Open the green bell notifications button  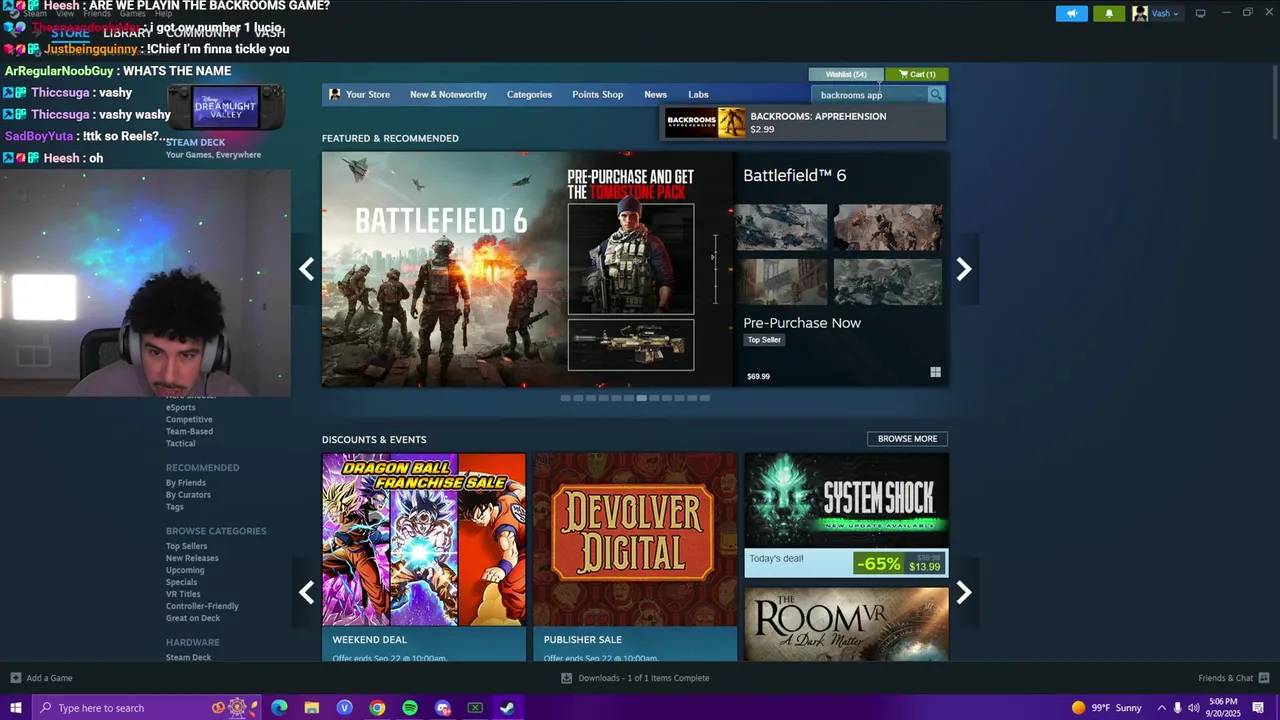tap(1108, 13)
